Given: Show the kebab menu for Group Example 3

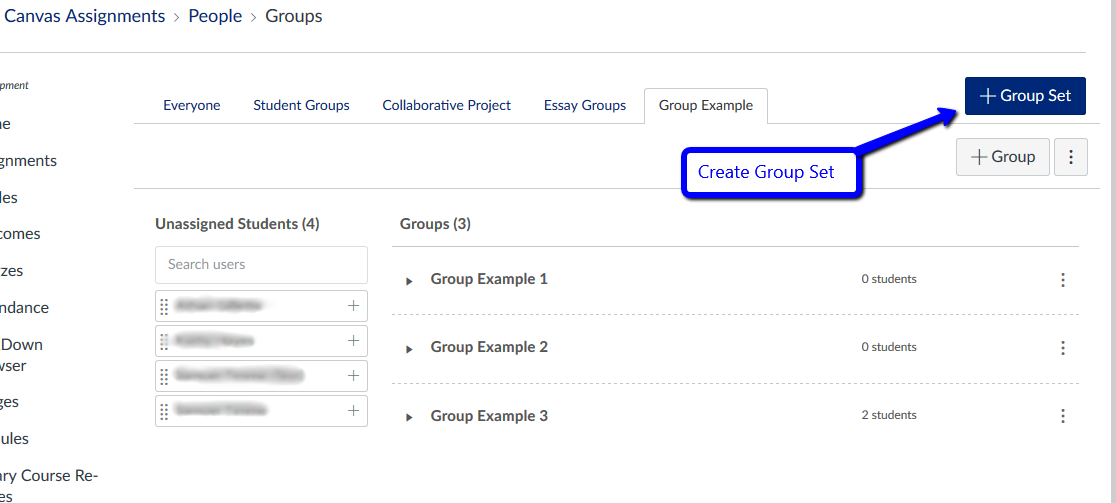Looking at the screenshot, I should (1063, 416).
